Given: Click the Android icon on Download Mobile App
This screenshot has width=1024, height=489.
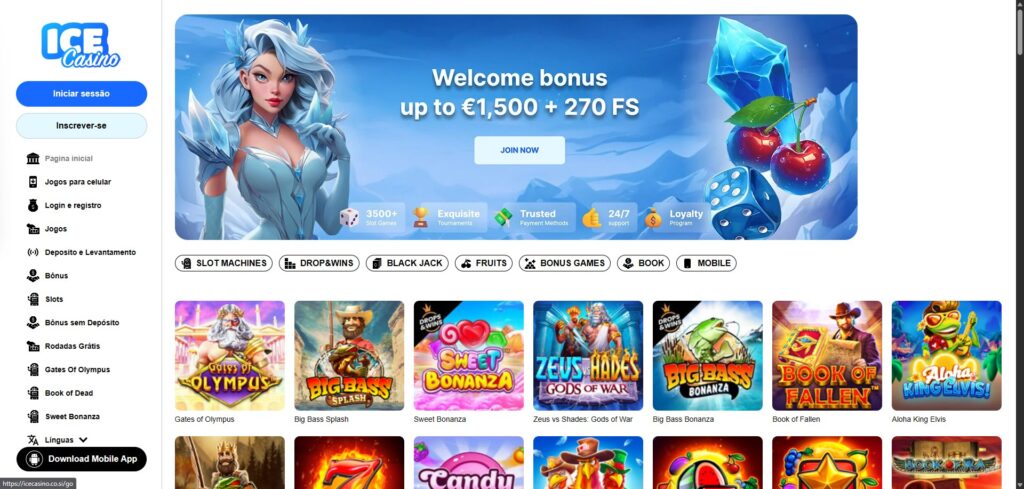Looking at the screenshot, I should pos(33,459).
